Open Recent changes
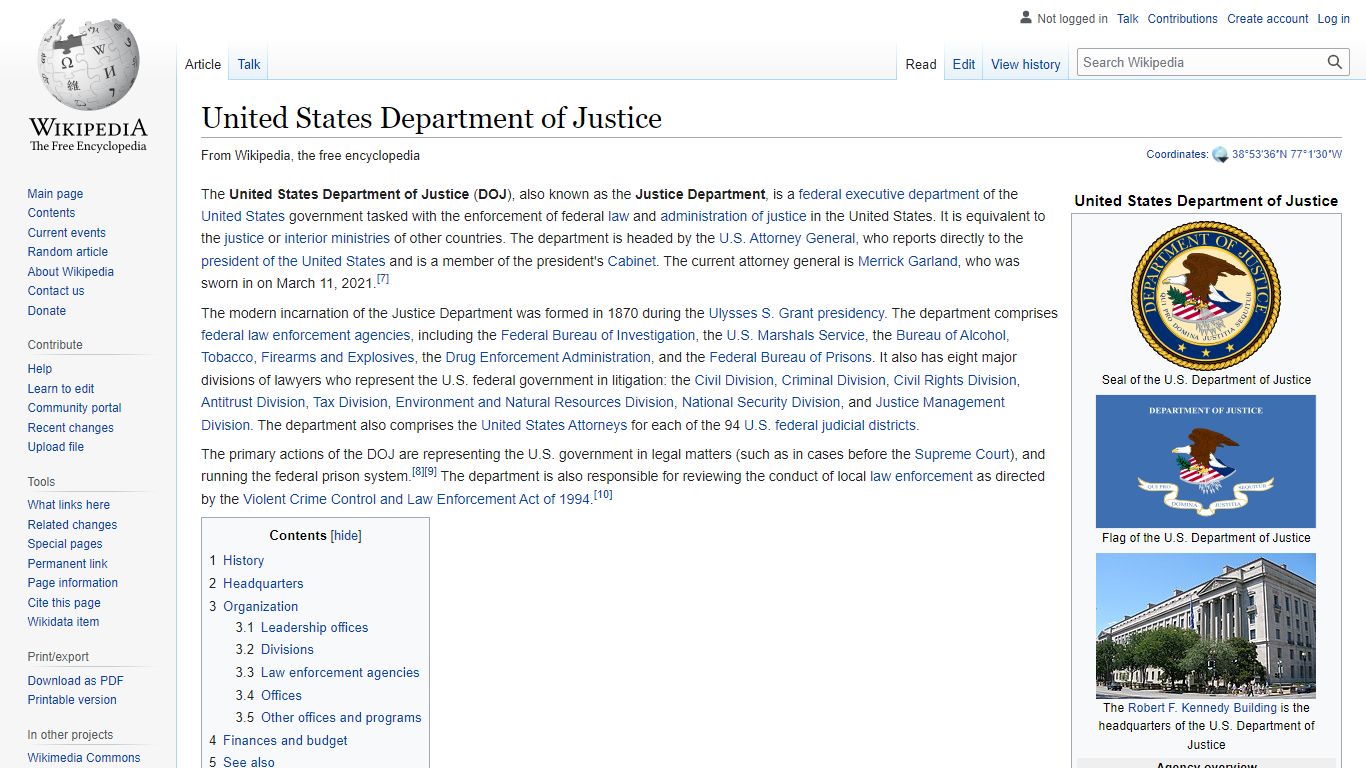 71,428
